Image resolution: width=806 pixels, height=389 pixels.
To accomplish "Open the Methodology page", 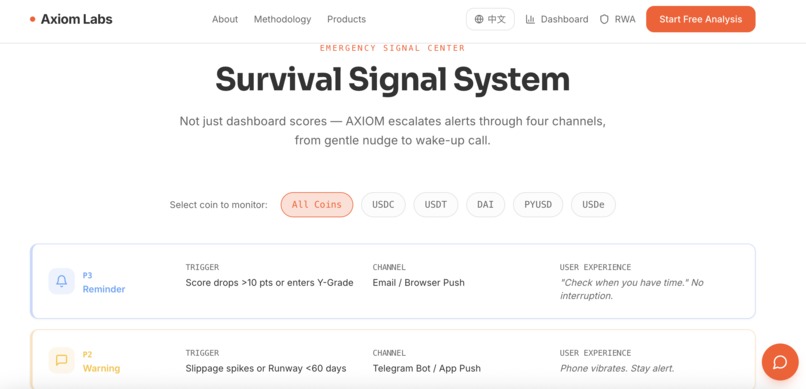I will click(282, 20).
